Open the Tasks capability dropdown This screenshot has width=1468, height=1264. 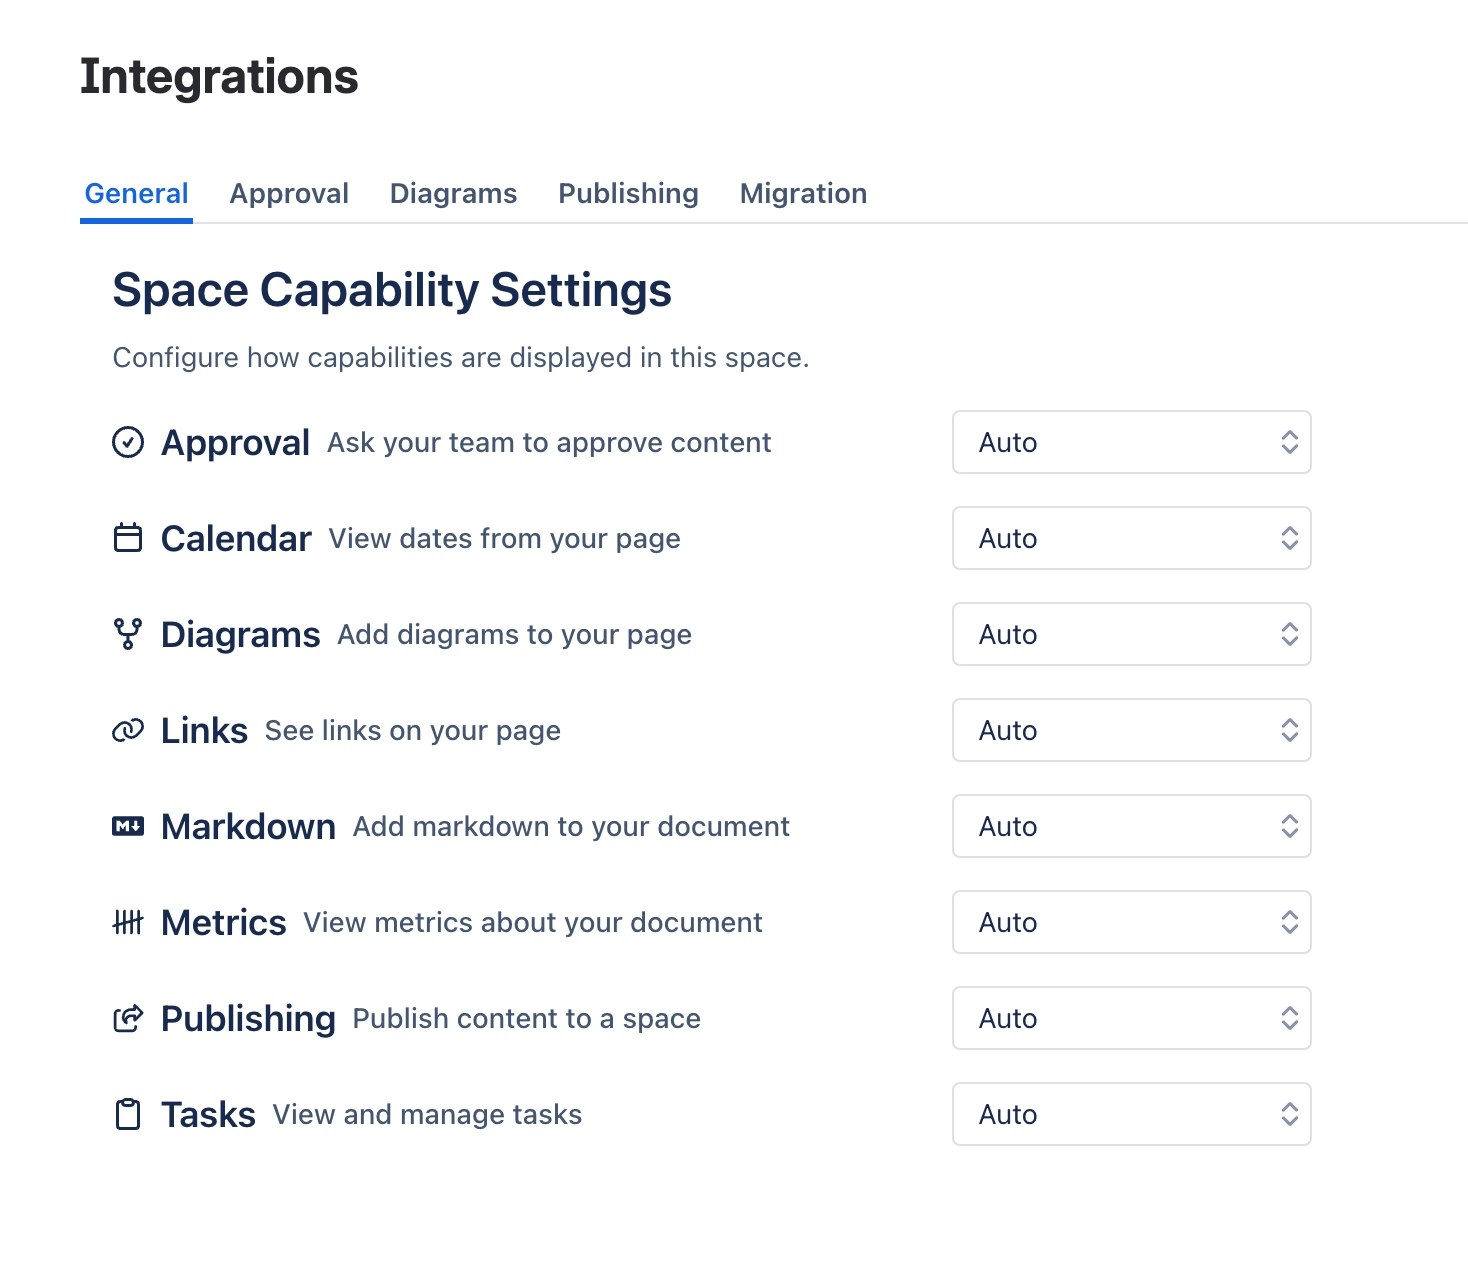coord(1131,1114)
